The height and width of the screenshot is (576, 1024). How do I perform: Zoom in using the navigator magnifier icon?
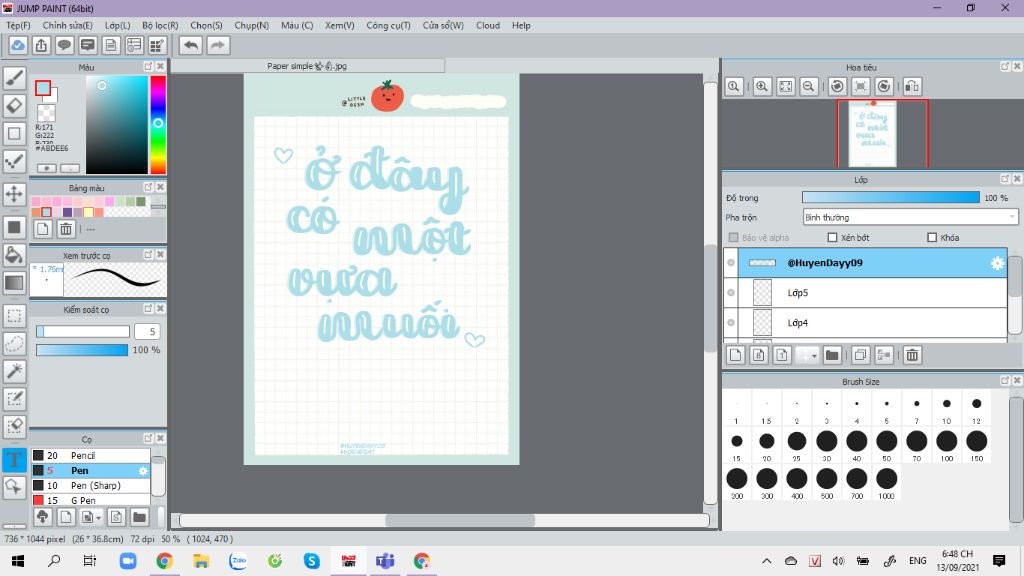click(x=762, y=87)
